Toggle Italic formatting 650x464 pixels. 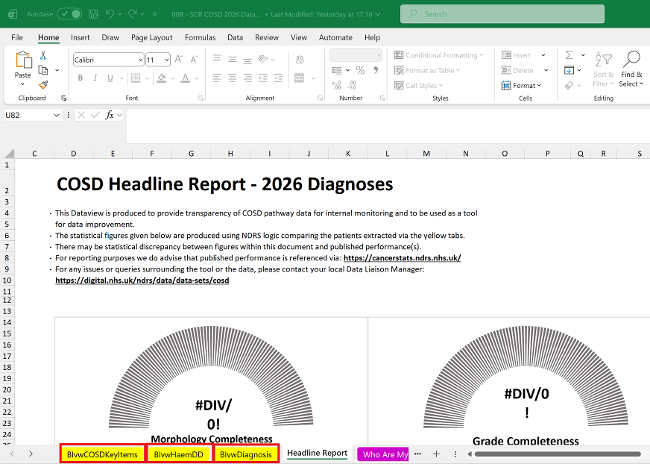pos(95,78)
